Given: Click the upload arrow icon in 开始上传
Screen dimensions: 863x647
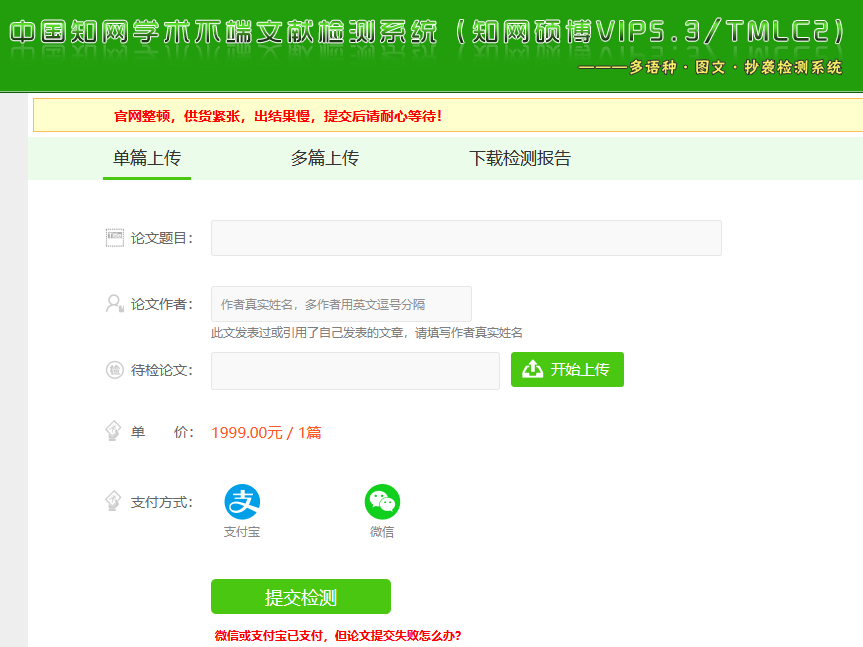Looking at the screenshot, I should pyautogui.click(x=532, y=369).
